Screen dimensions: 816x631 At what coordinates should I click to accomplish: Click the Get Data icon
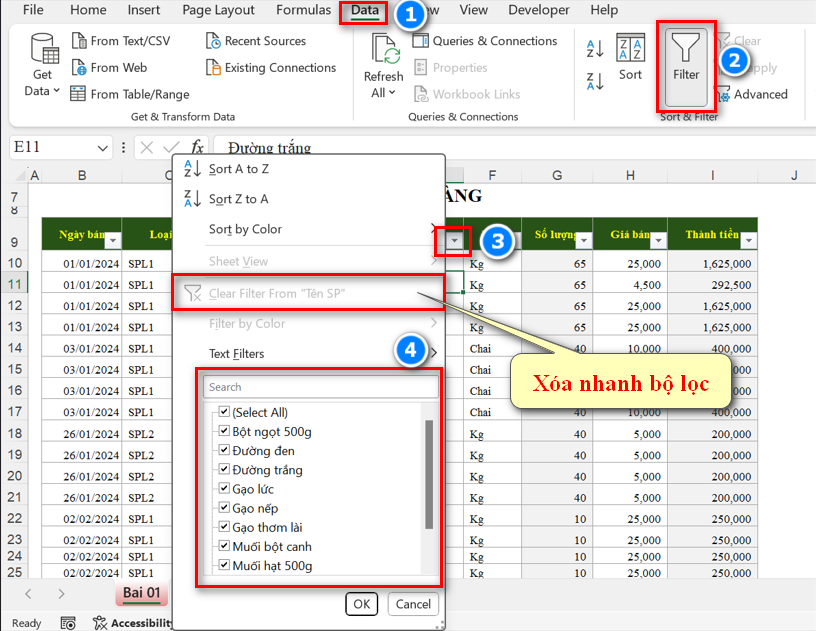(x=43, y=50)
